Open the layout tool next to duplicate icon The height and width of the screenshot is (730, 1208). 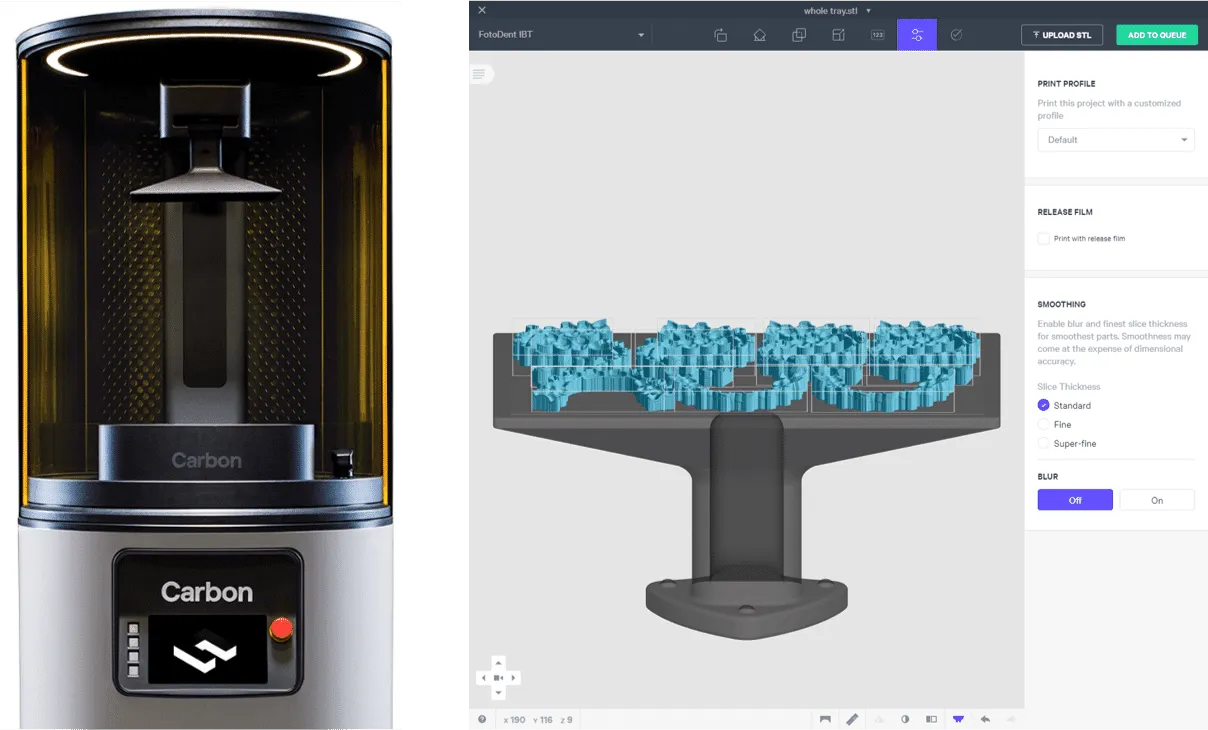pos(838,35)
